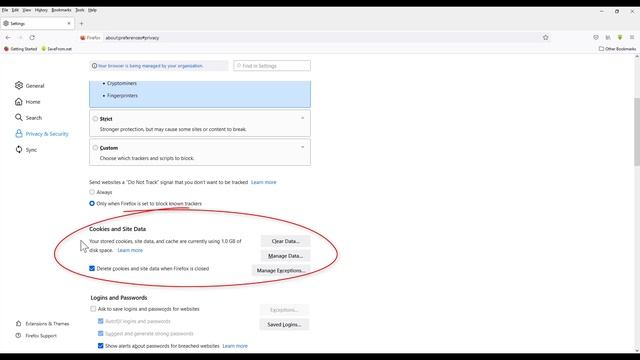640x360 pixels.
Task: Click the Saved Logins button
Action: [x=284, y=324]
